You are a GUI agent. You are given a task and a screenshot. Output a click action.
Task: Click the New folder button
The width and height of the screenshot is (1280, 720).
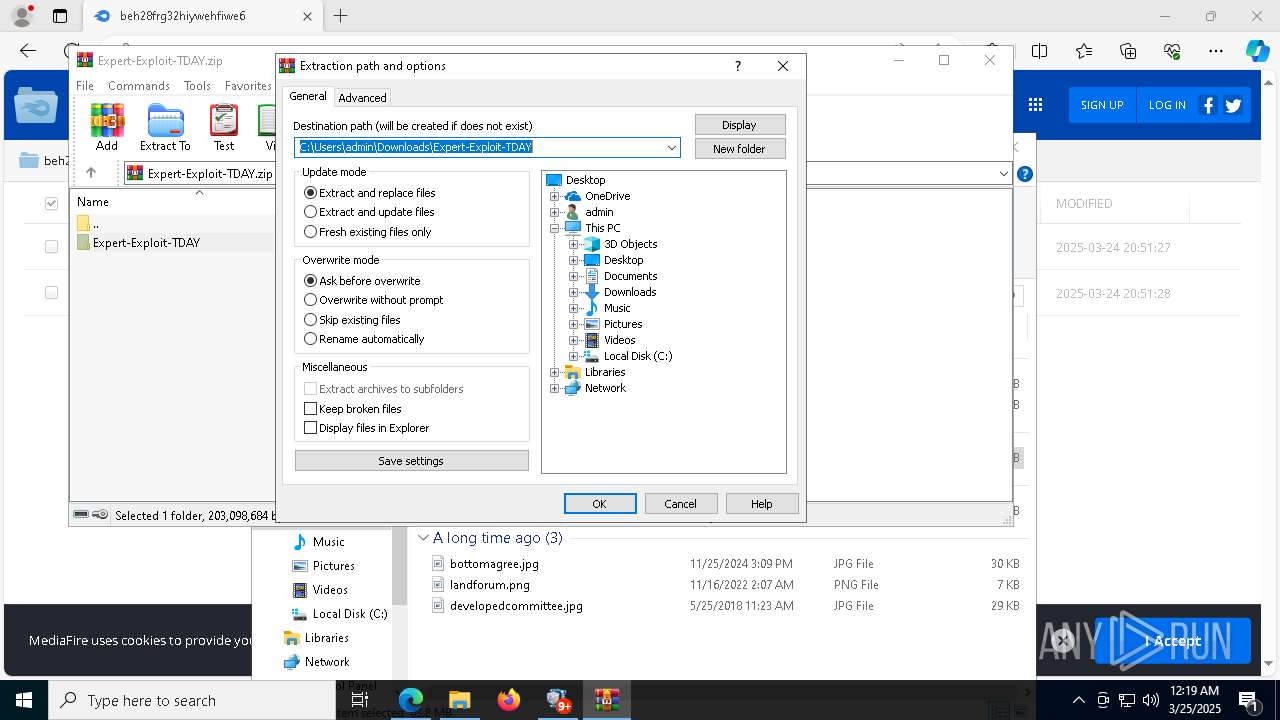click(740, 149)
